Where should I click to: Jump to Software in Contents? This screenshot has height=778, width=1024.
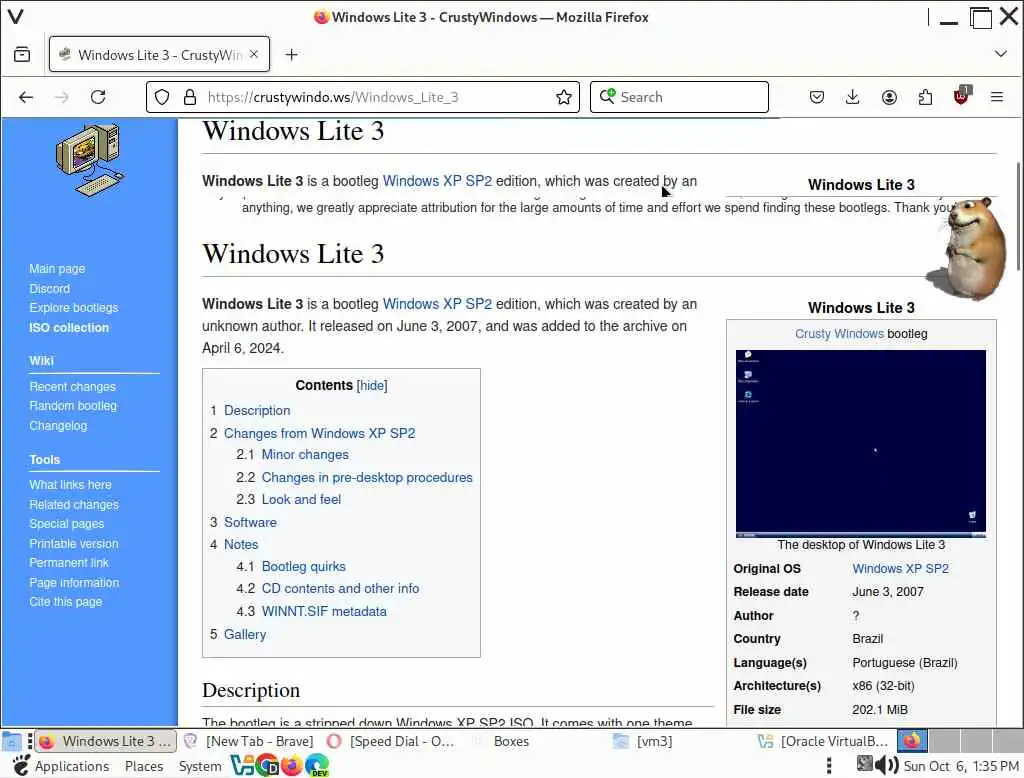click(x=250, y=522)
